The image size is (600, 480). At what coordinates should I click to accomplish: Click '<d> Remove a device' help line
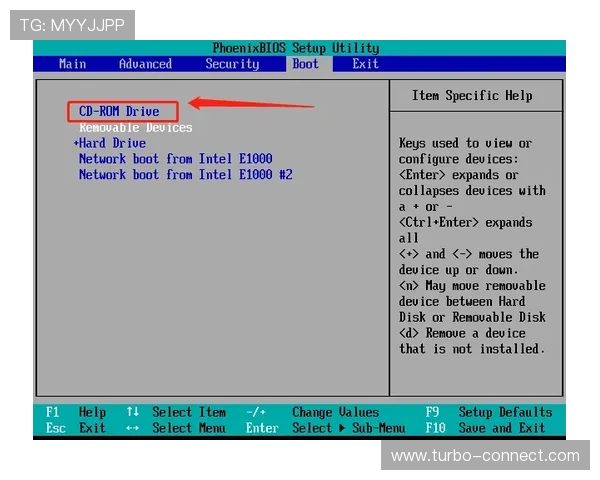462,333
